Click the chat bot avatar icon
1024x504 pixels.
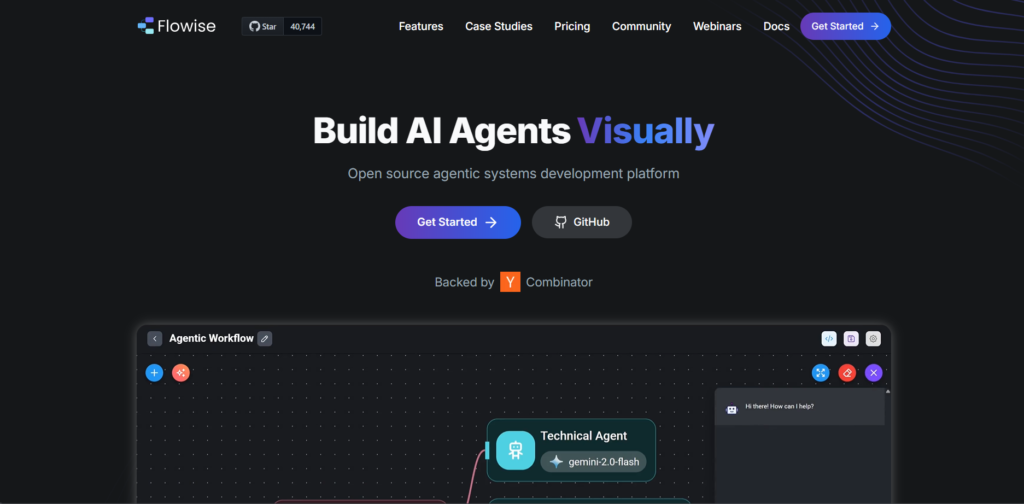tap(731, 409)
